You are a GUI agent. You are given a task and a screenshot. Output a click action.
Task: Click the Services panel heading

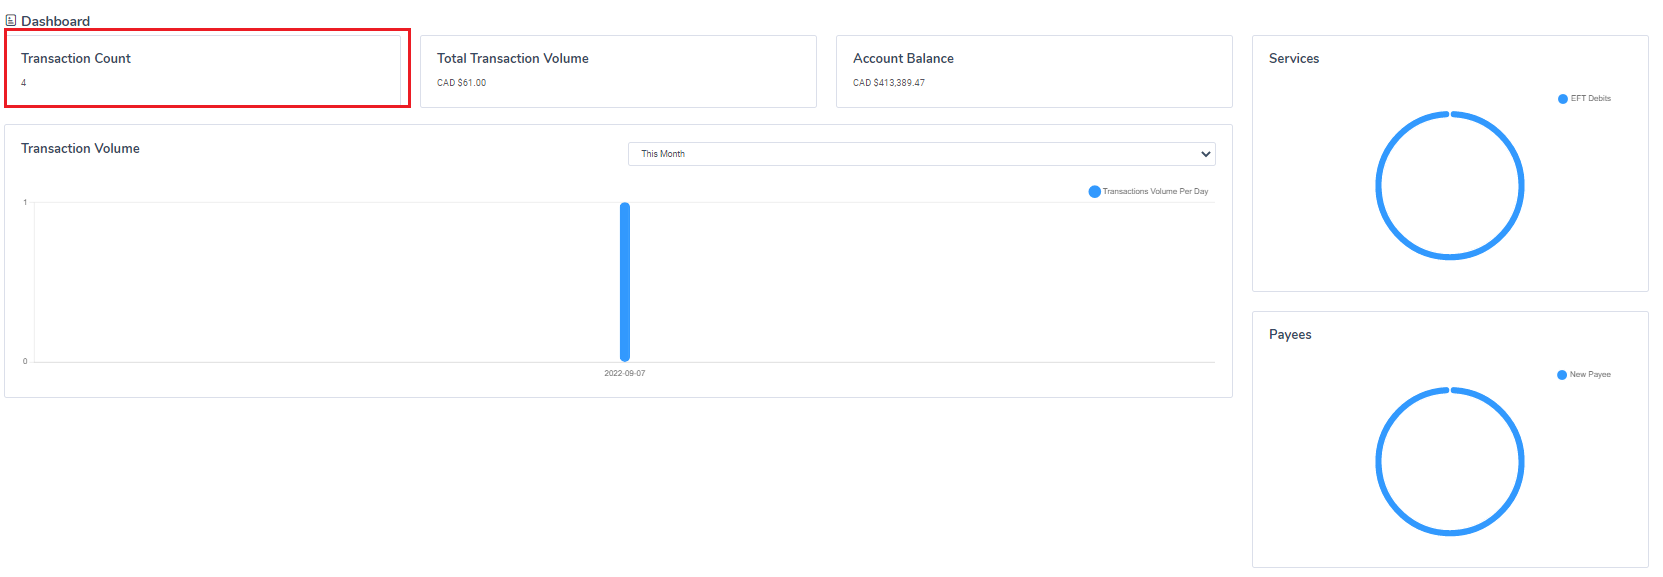pos(1293,58)
